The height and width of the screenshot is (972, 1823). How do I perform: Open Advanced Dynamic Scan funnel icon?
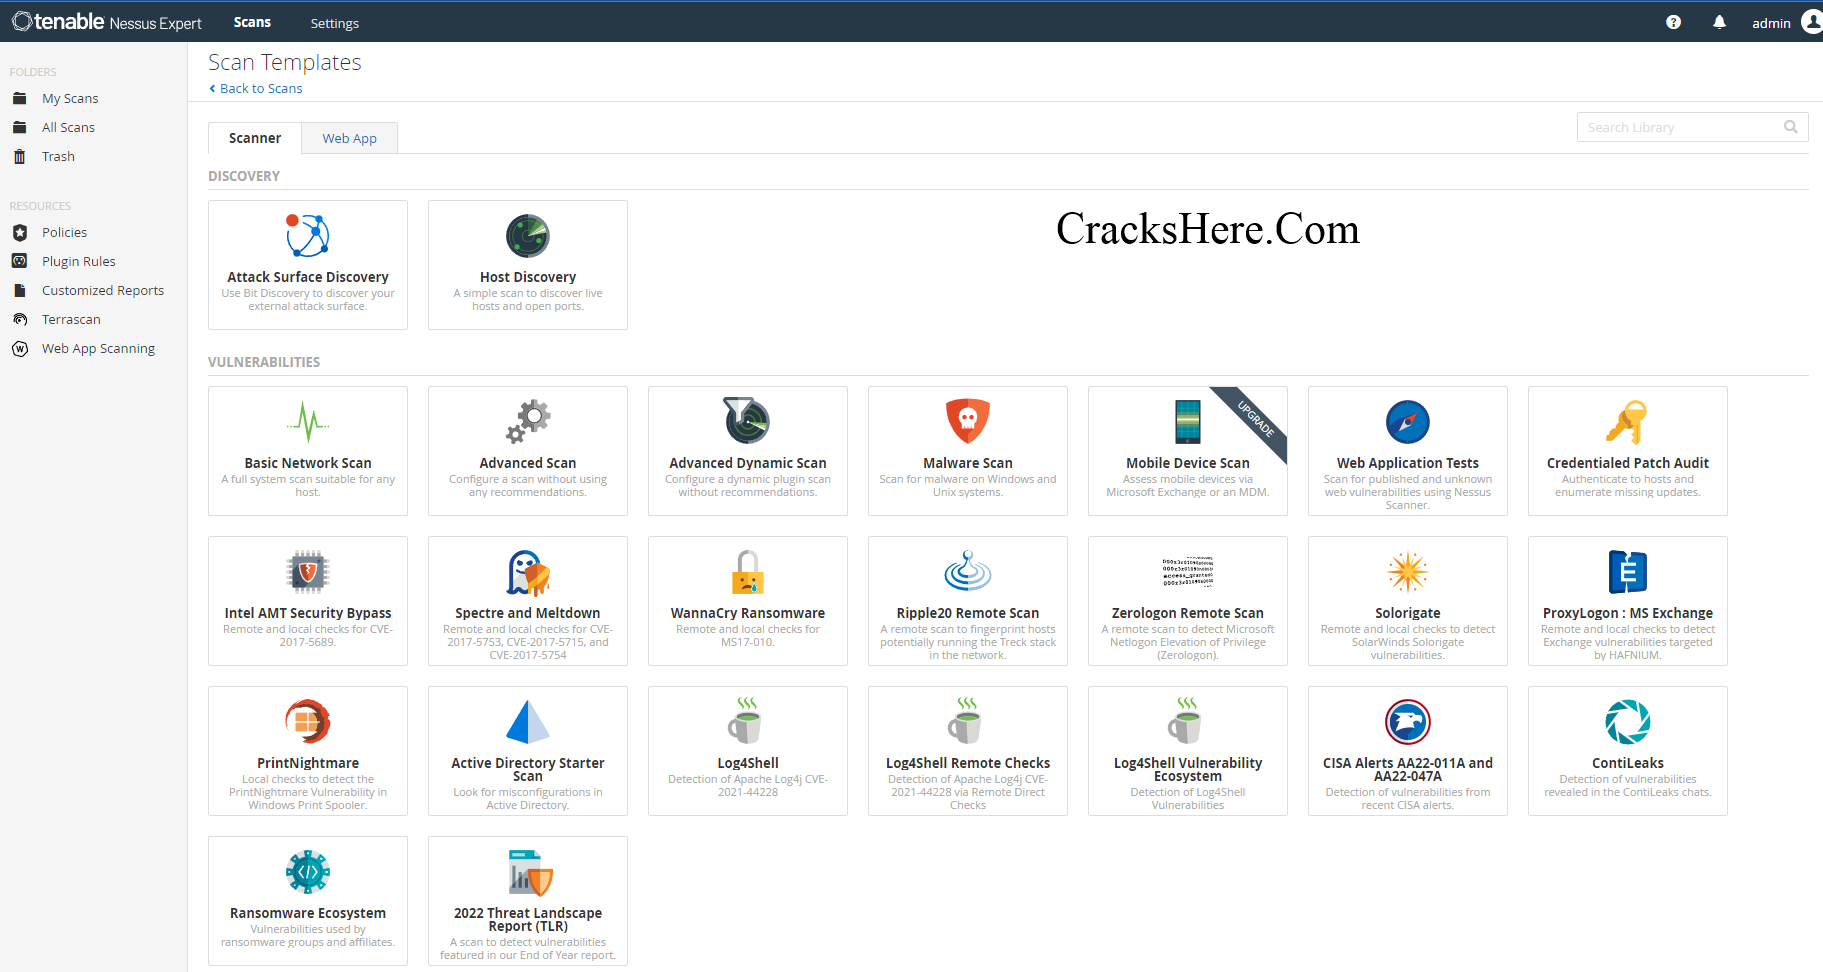748,421
